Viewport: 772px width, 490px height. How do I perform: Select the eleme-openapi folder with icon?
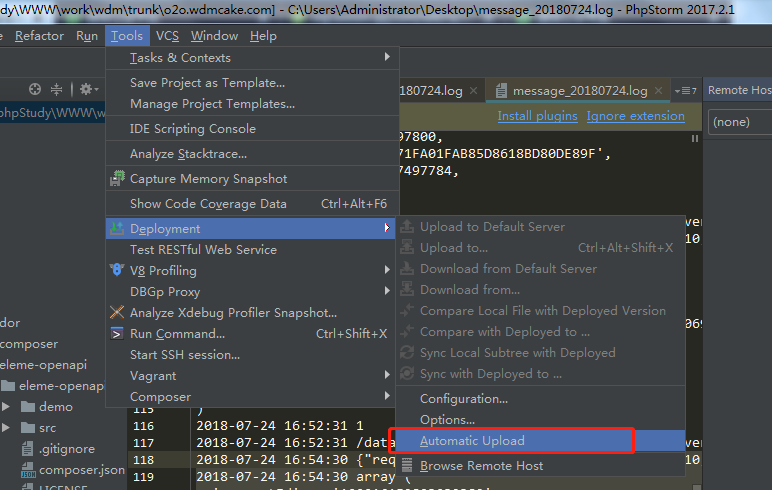click(55, 386)
